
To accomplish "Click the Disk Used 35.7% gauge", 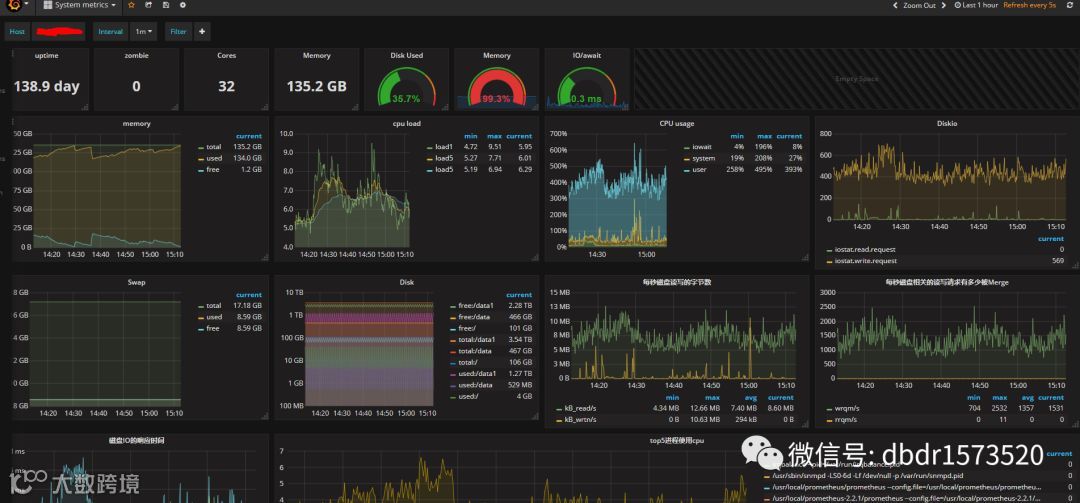I will 406,86.
